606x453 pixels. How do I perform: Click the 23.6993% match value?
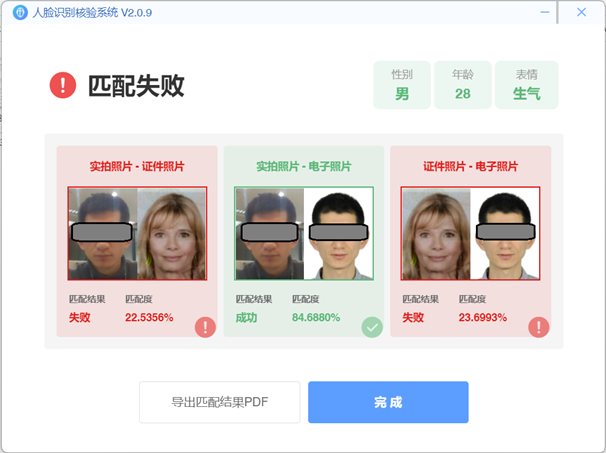483,318
